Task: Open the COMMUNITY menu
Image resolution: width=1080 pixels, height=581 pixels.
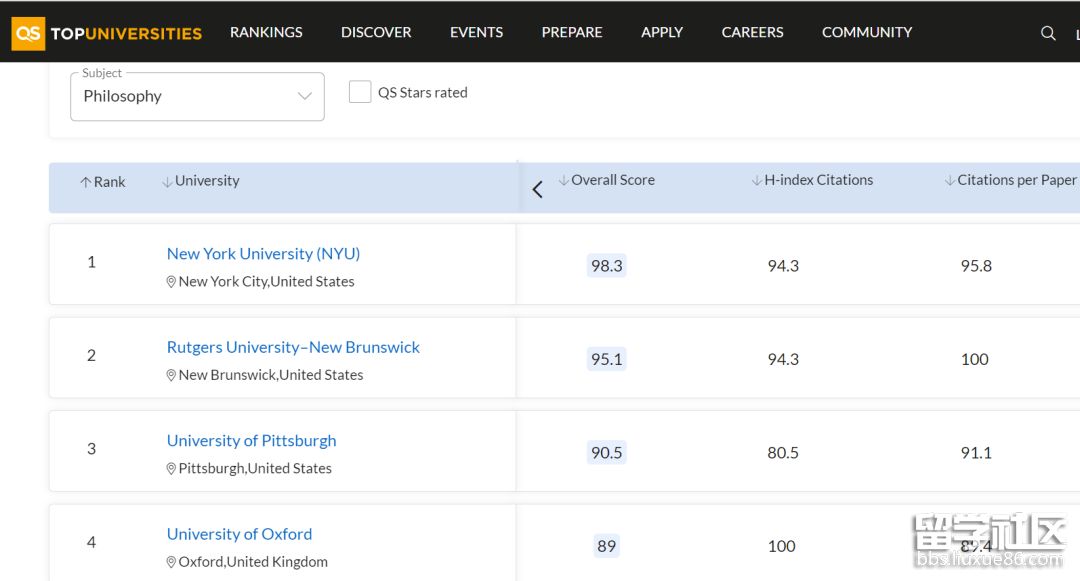Action: click(x=866, y=32)
